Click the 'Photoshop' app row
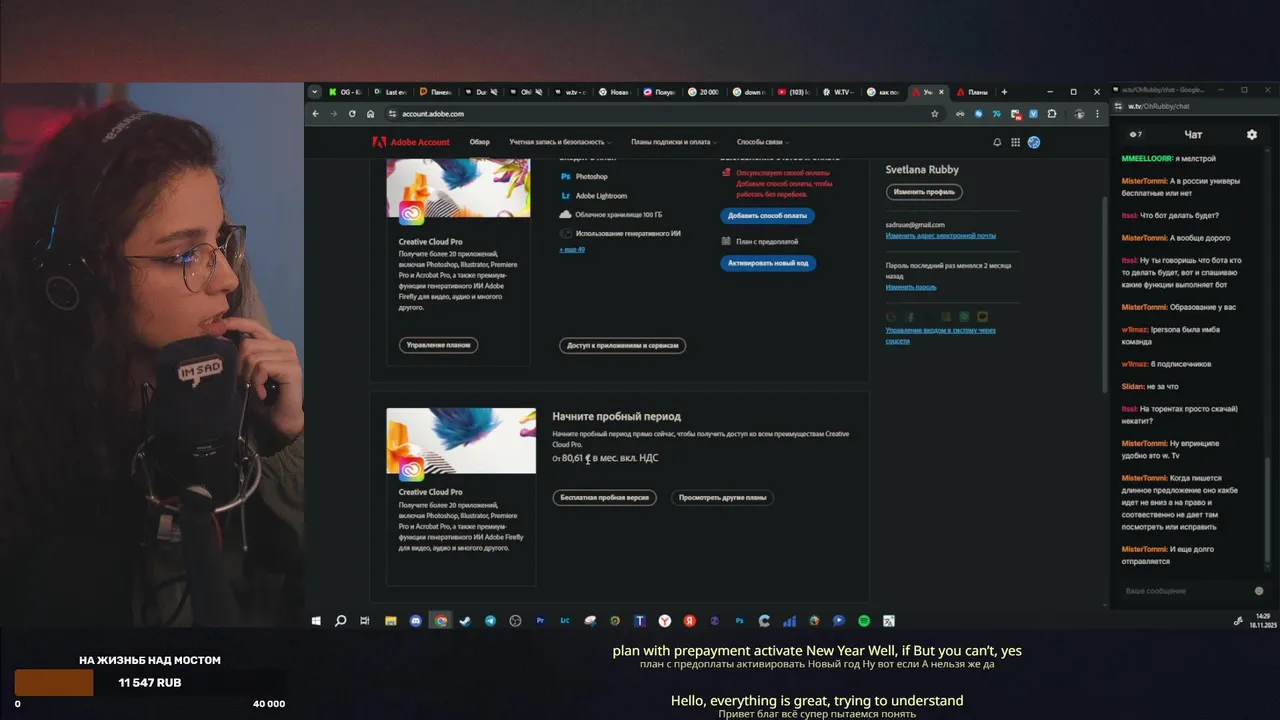The height and width of the screenshot is (720, 1280). click(x=584, y=177)
